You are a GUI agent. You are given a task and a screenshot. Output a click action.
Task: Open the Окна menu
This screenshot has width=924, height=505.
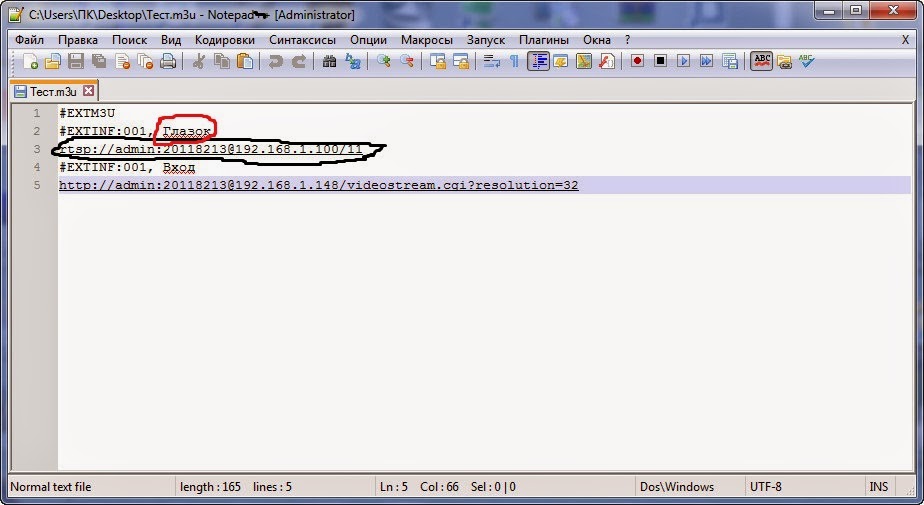click(597, 40)
